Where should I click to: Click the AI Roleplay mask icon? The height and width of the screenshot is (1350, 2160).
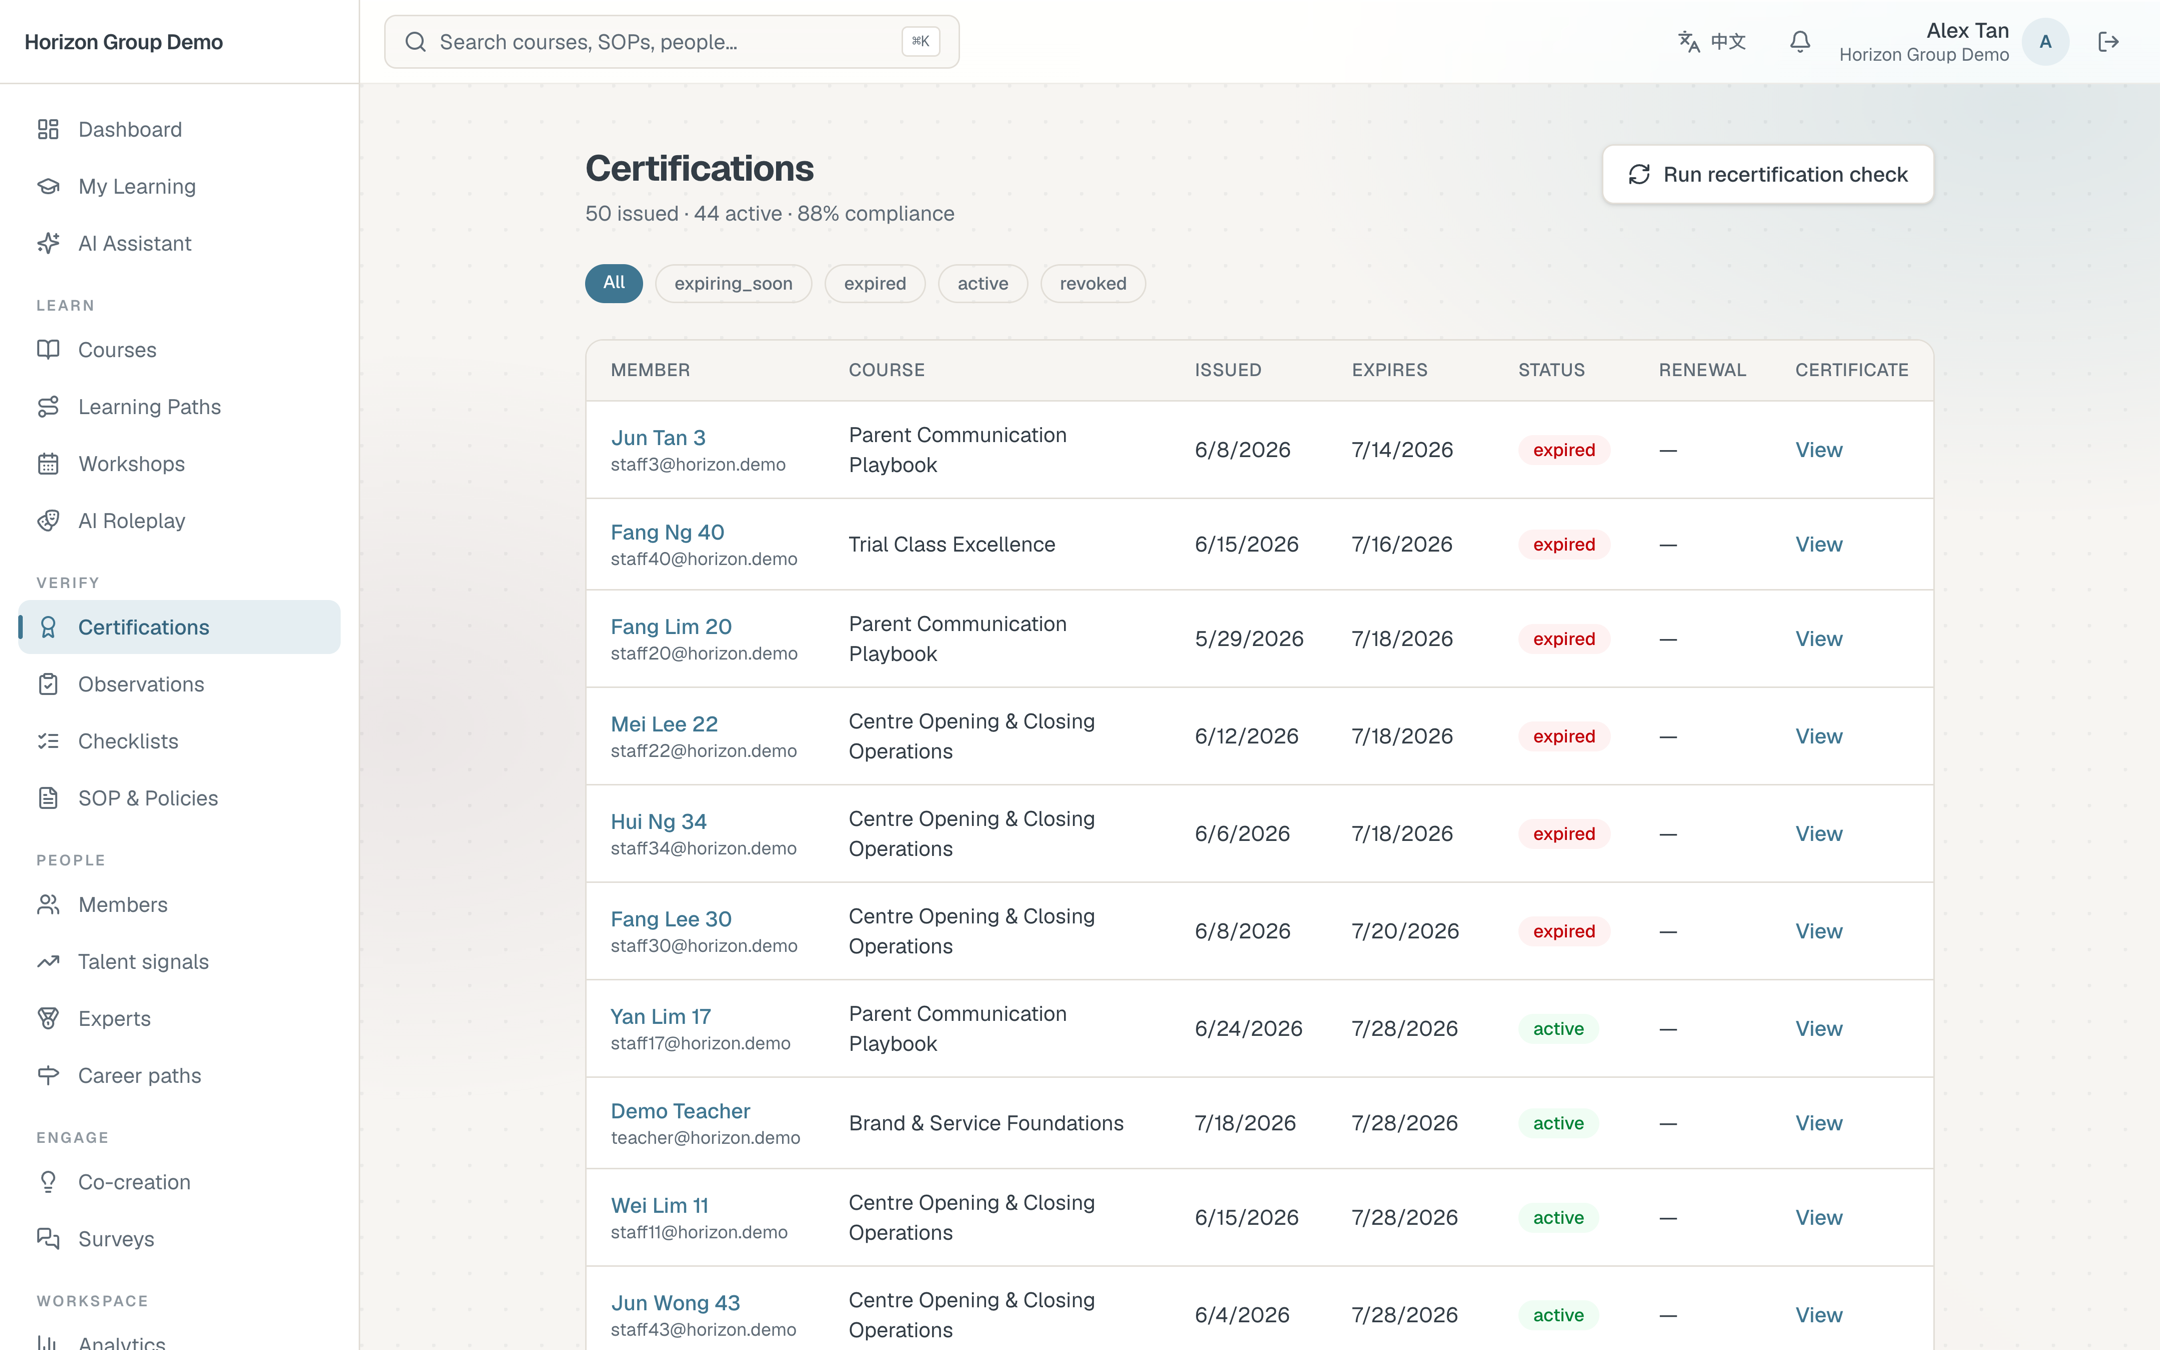pyautogui.click(x=48, y=521)
